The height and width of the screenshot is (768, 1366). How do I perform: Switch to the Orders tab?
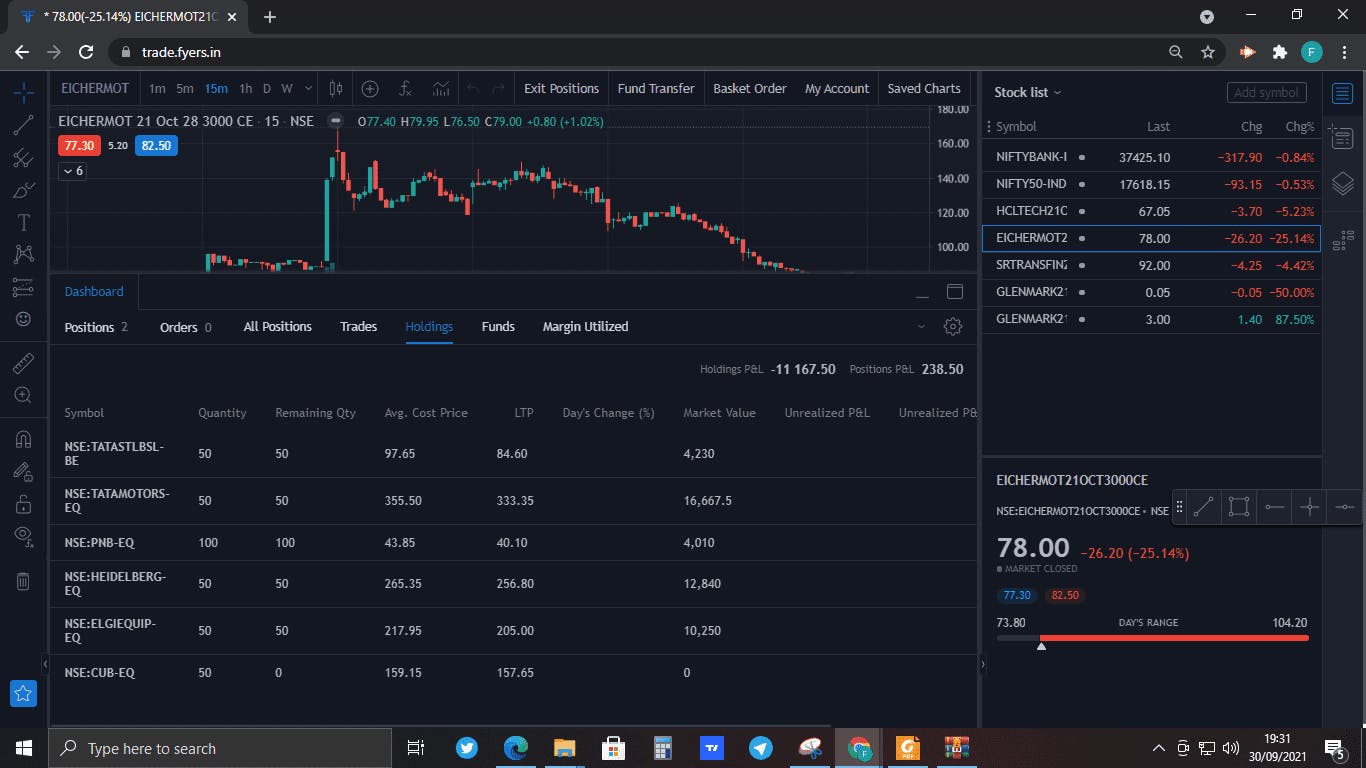[x=186, y=327]
